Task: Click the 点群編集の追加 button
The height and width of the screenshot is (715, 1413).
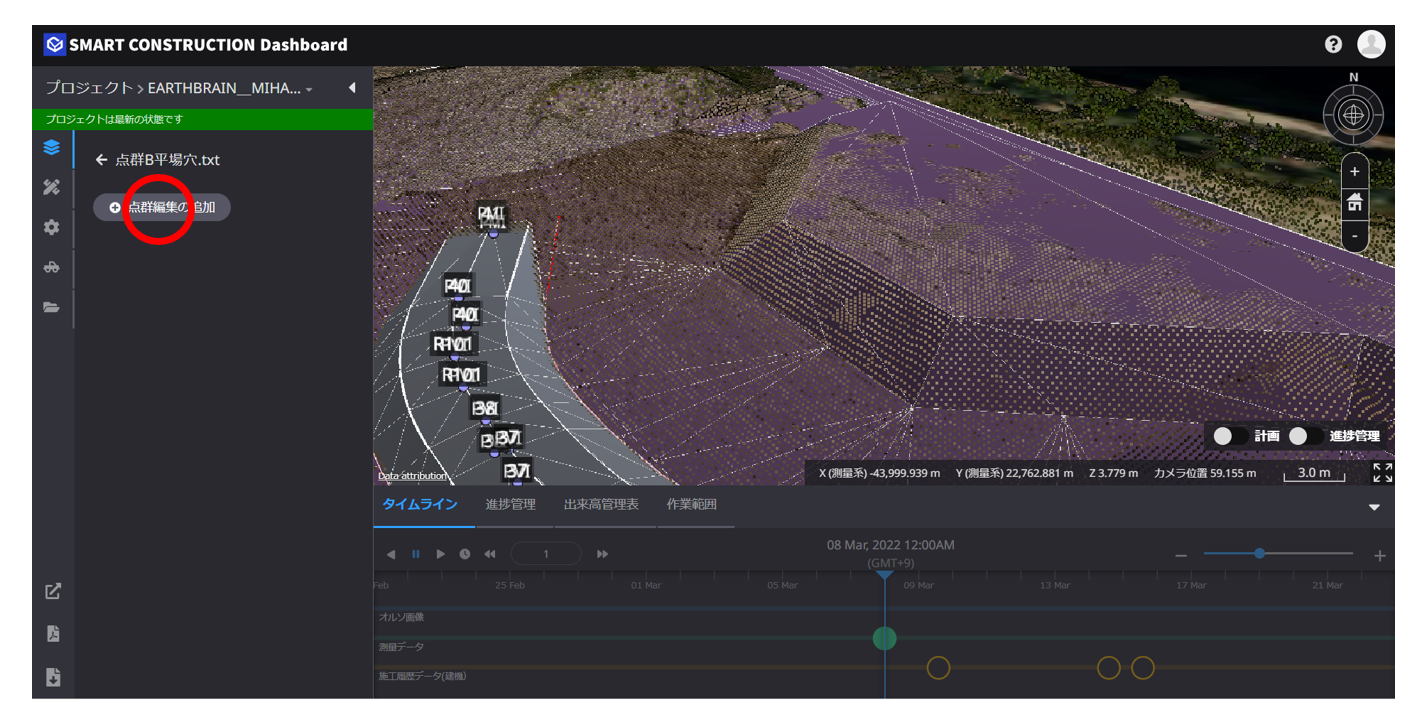Action: point(162,207)
